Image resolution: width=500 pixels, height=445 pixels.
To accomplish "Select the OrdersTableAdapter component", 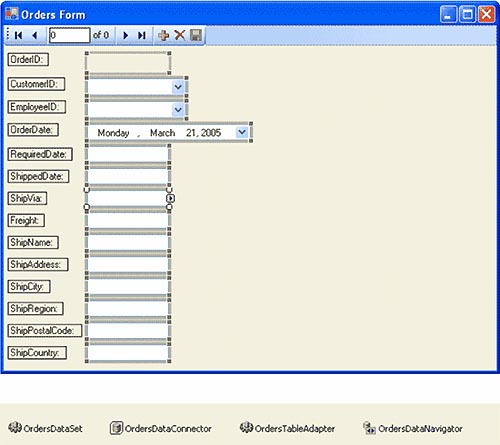I will coord(287,428).
